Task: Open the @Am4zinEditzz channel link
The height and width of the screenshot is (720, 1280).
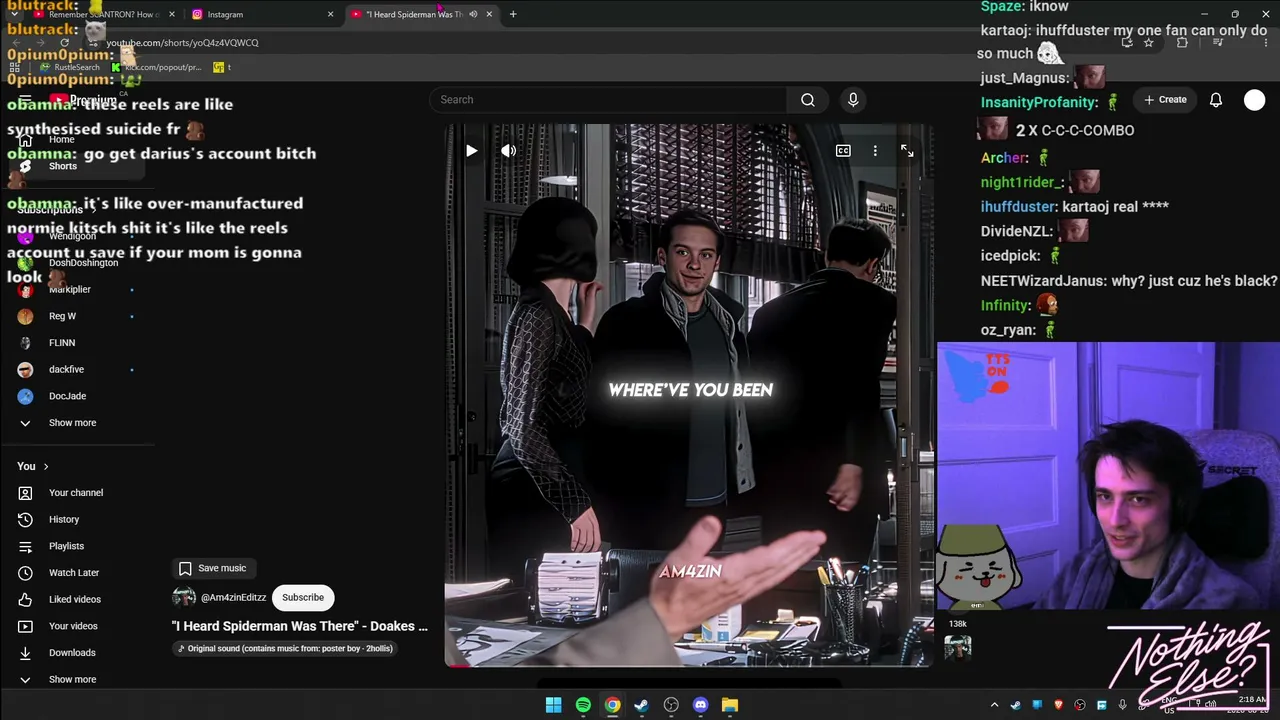Action: [233, 598]
